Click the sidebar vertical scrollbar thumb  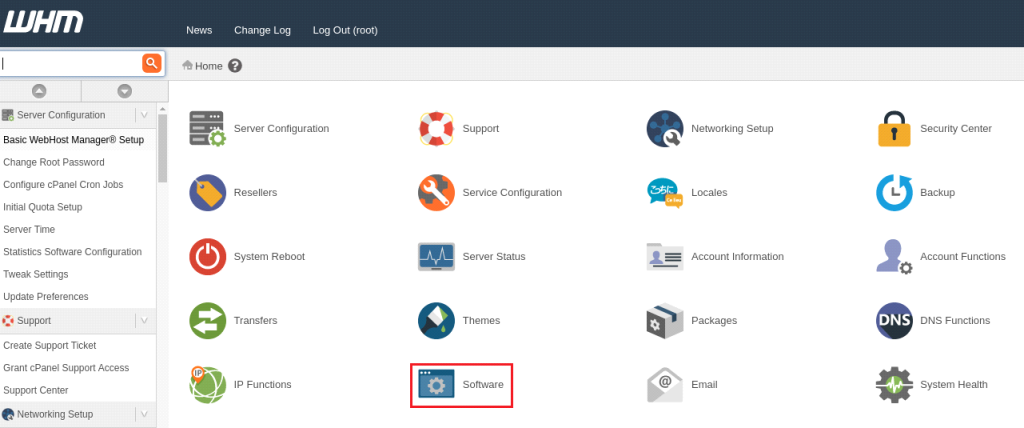163,148
